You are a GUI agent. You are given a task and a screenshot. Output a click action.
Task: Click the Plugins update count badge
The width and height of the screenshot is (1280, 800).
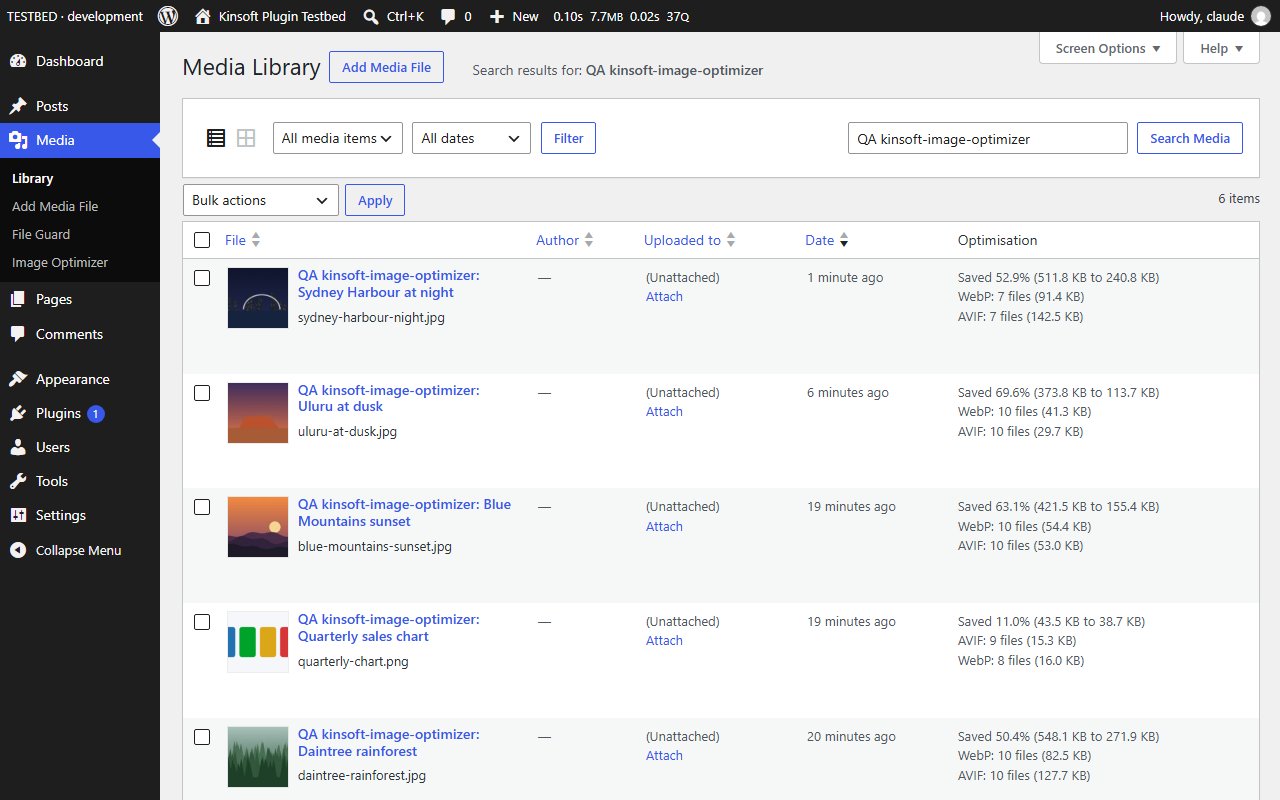96,413
